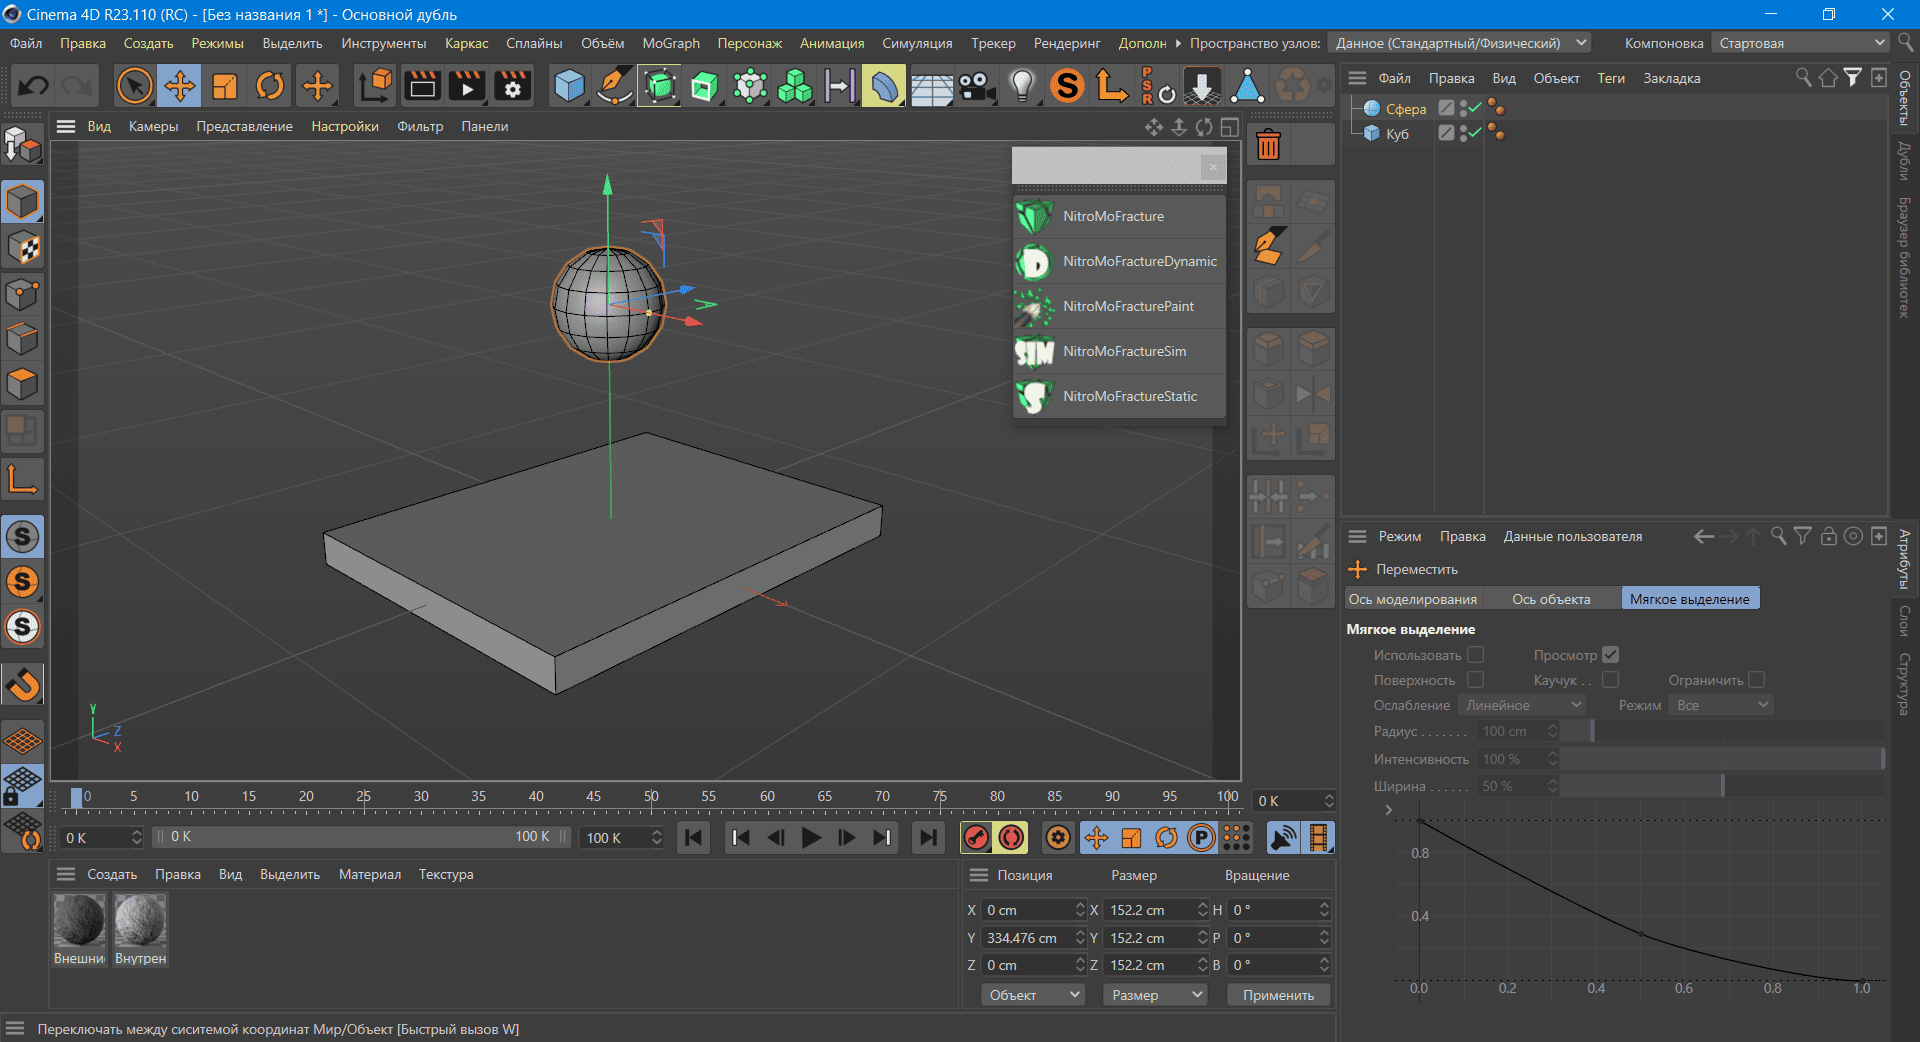Click the Position Y 334.476 cm field
Viewport: 1920px width, 1042px height.
[1033, 938]
